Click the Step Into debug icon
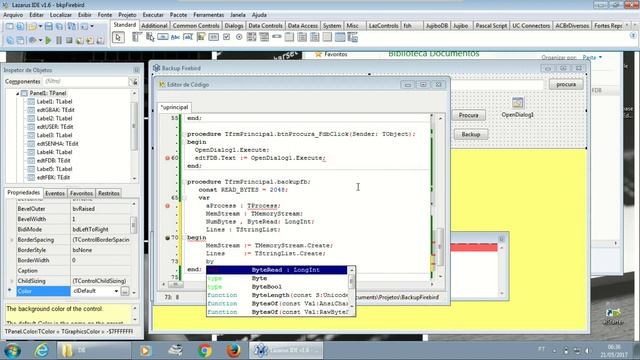Image resolution: width=640 pixels, height=360 pixels. pyautogui.click(x=80, y=40)
